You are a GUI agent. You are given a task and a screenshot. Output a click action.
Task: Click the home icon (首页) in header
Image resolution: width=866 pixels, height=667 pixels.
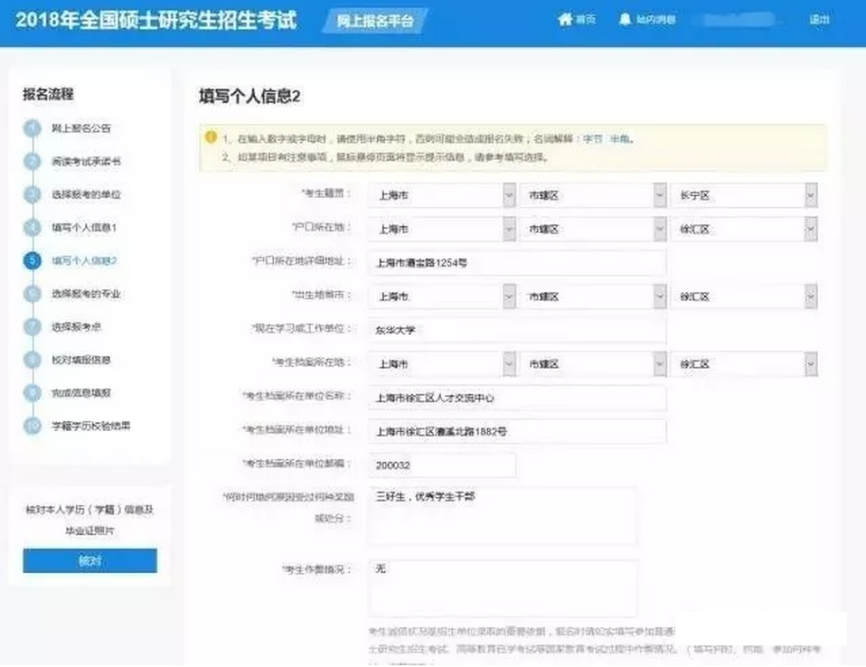(x=565, y=20)
